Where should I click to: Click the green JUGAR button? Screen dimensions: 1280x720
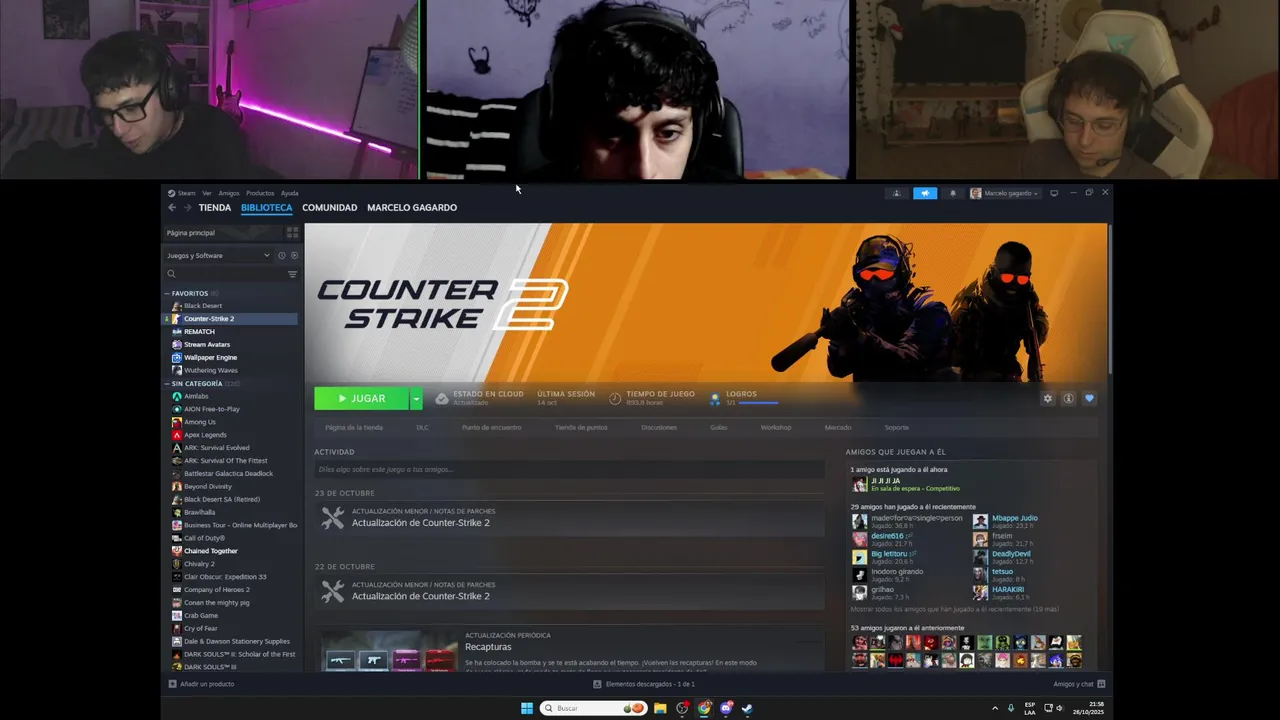362,398
